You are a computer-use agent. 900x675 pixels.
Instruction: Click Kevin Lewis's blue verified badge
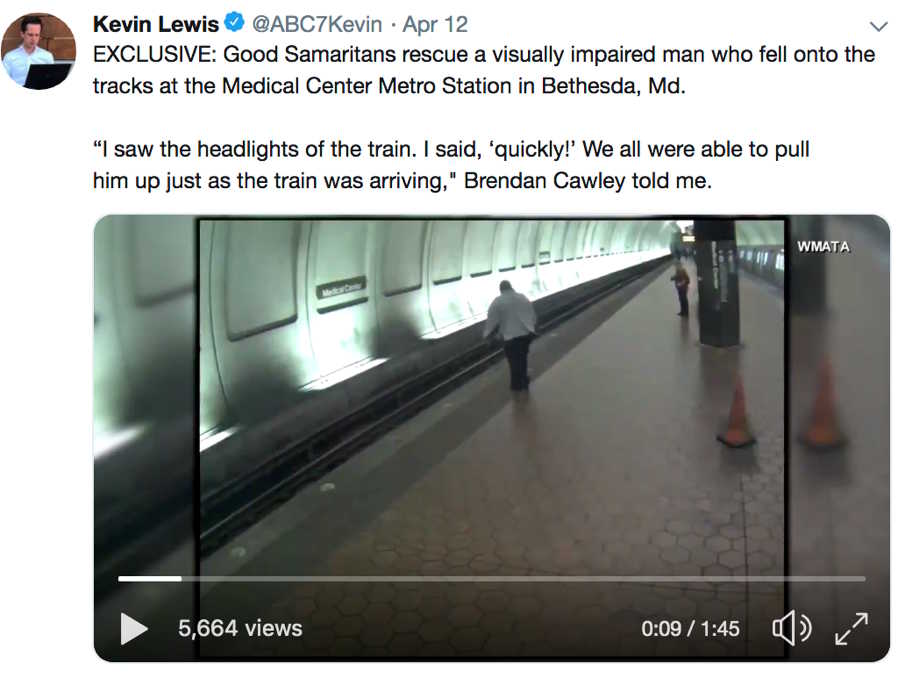(234, 22)
